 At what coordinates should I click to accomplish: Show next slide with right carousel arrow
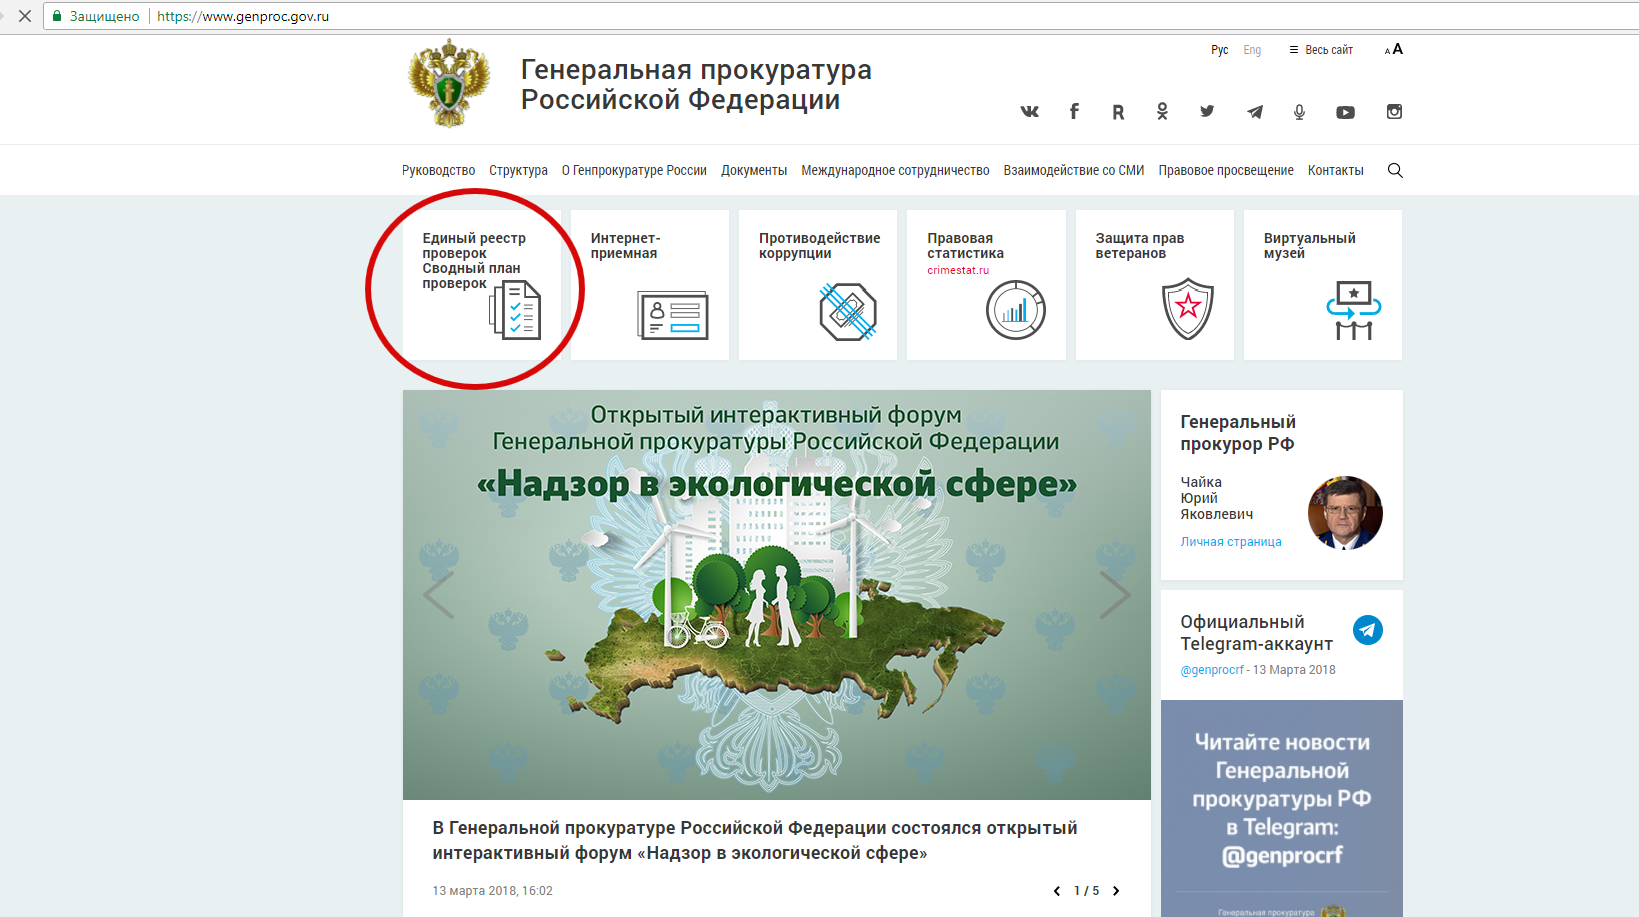[x=1114, y=595]
